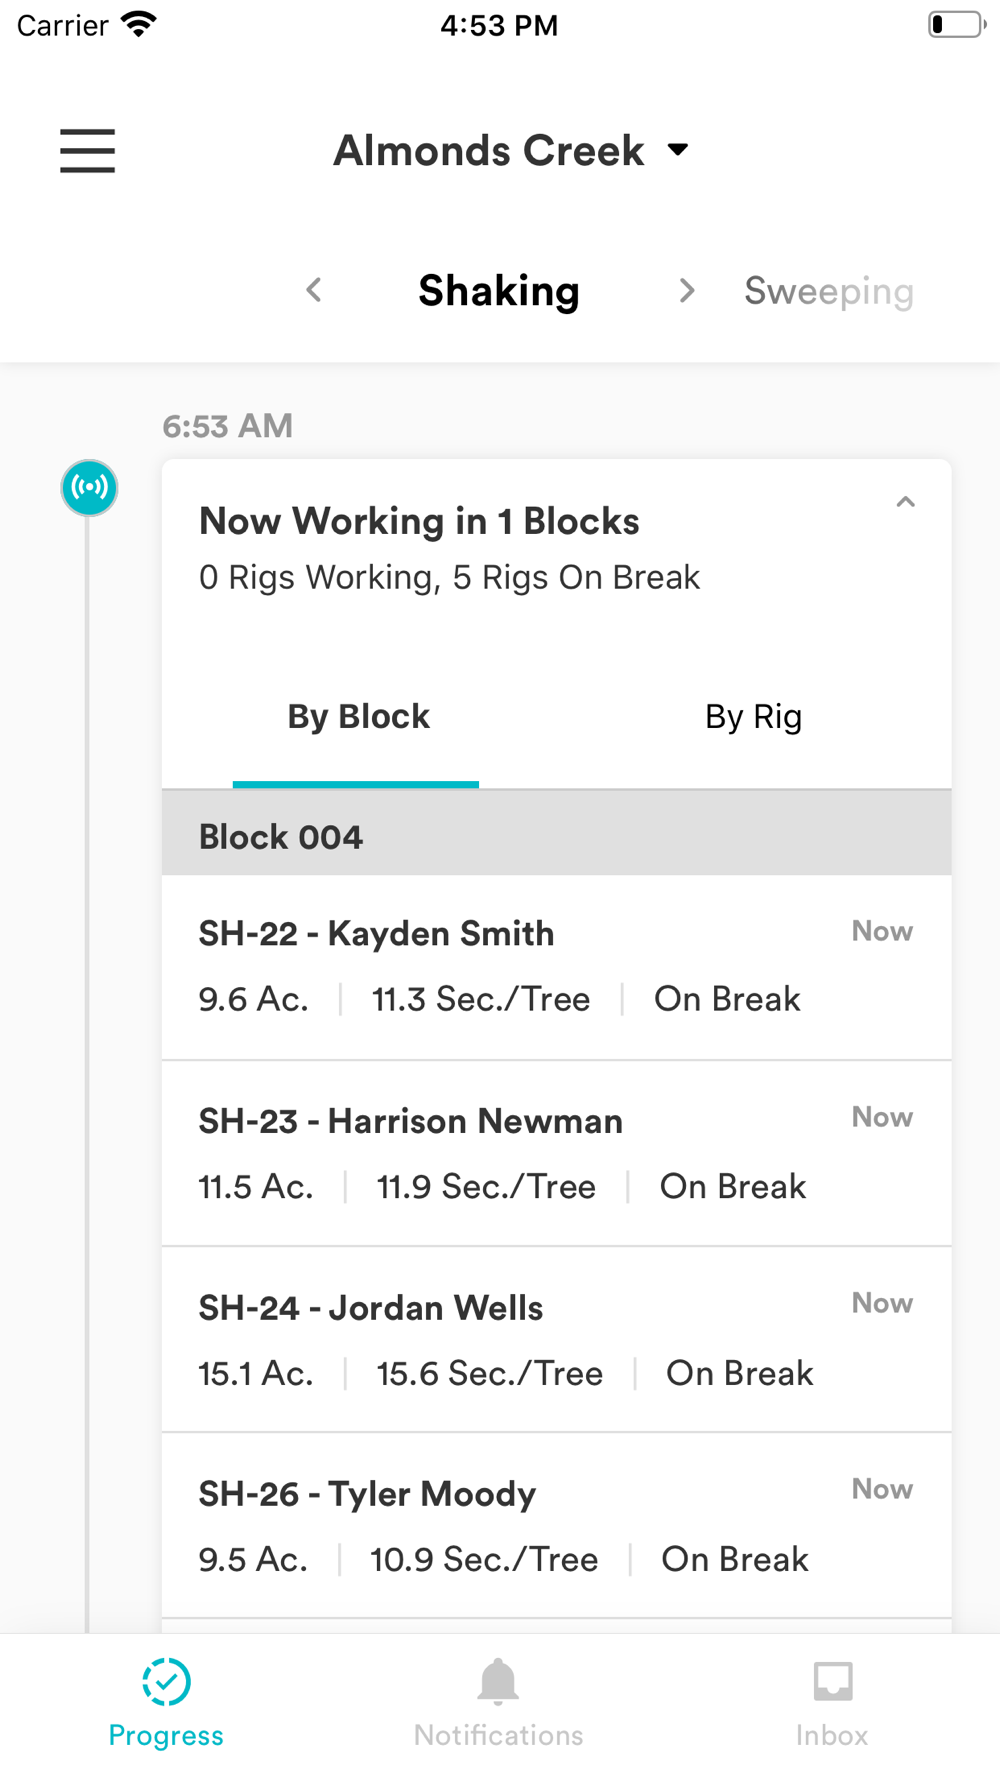The height and width of the screenshot is (1778, 1000).
Task: Select SH-26 Tyler Moody row
Action: tap(557, 1526)
